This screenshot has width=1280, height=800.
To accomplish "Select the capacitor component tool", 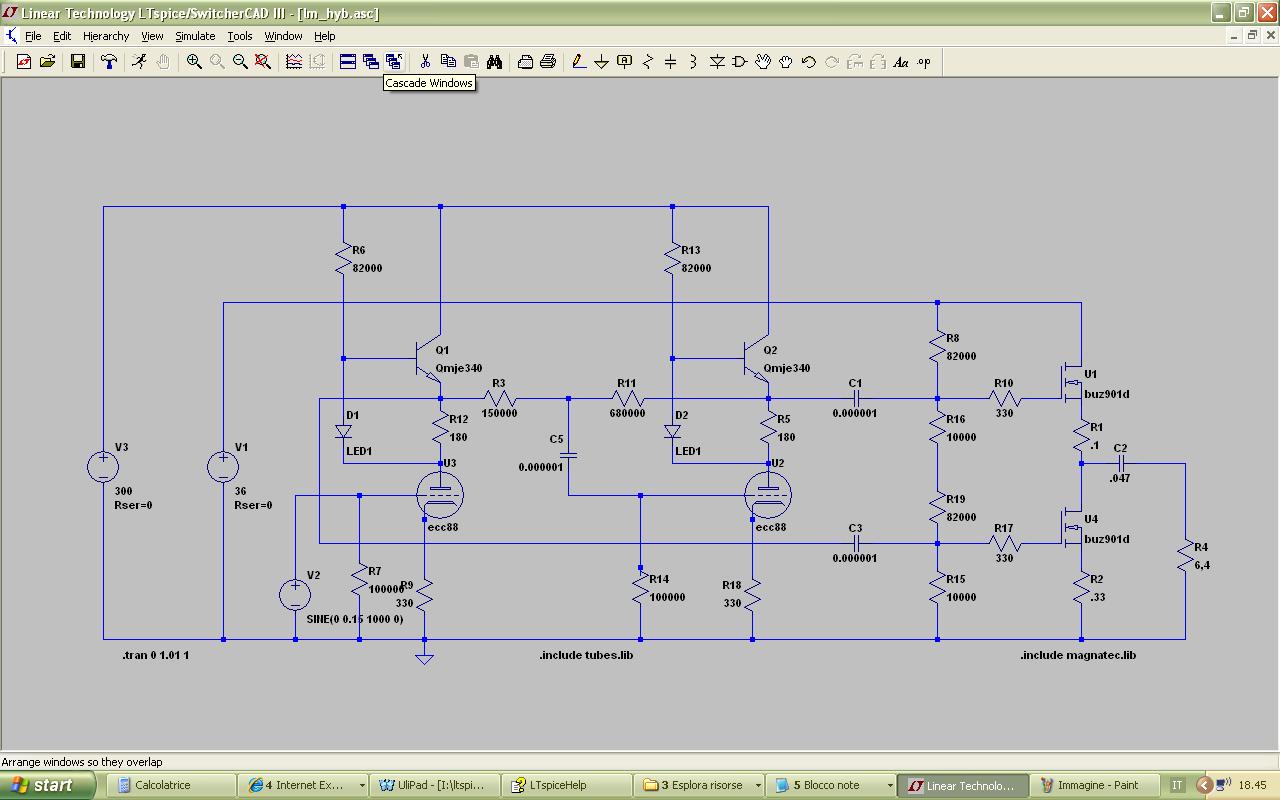I will [x=670, y=62].
